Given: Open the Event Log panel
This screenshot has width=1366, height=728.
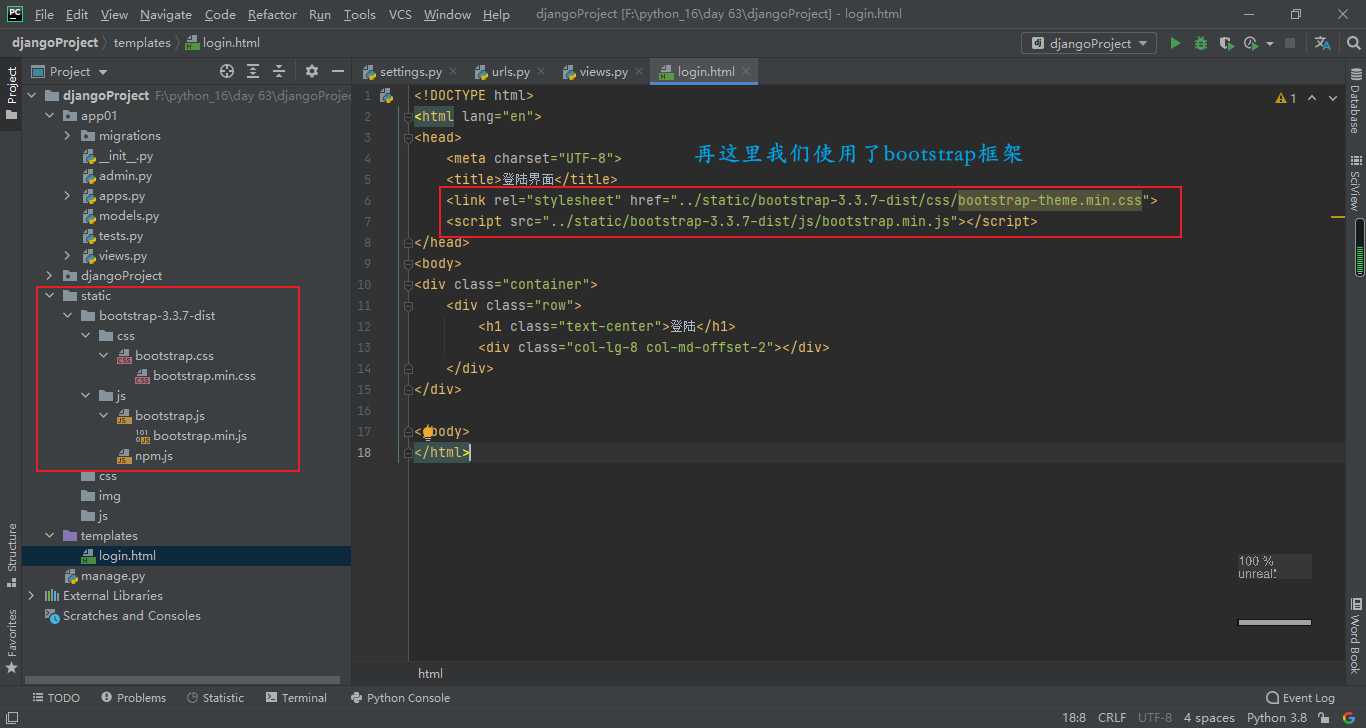Looking at the screenshot, I should pos(1300,698).
